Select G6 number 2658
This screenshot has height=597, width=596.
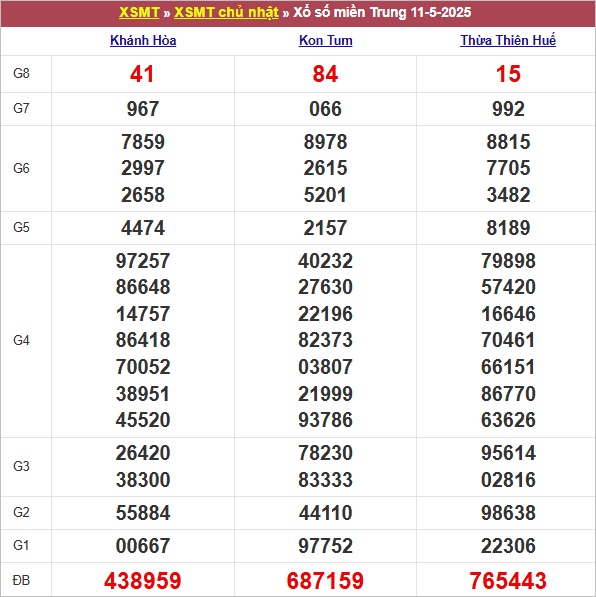143,195
